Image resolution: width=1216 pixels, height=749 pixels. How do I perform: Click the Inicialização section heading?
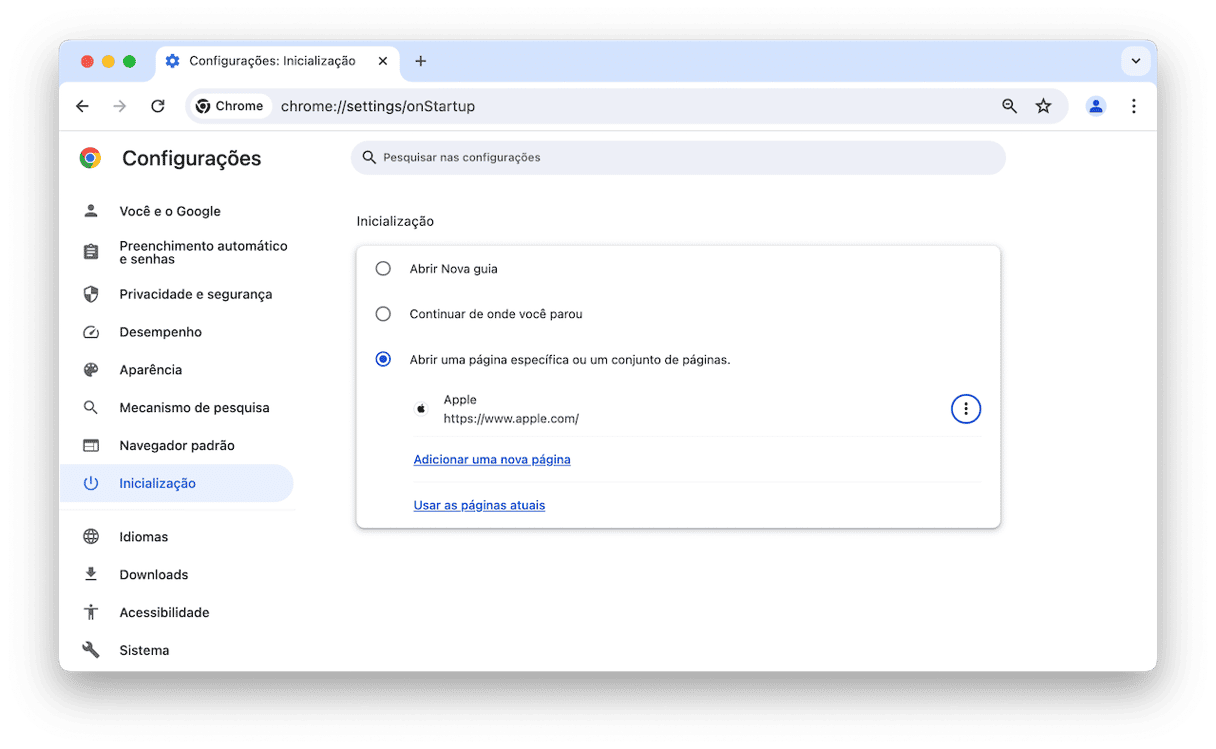(395, 222)
